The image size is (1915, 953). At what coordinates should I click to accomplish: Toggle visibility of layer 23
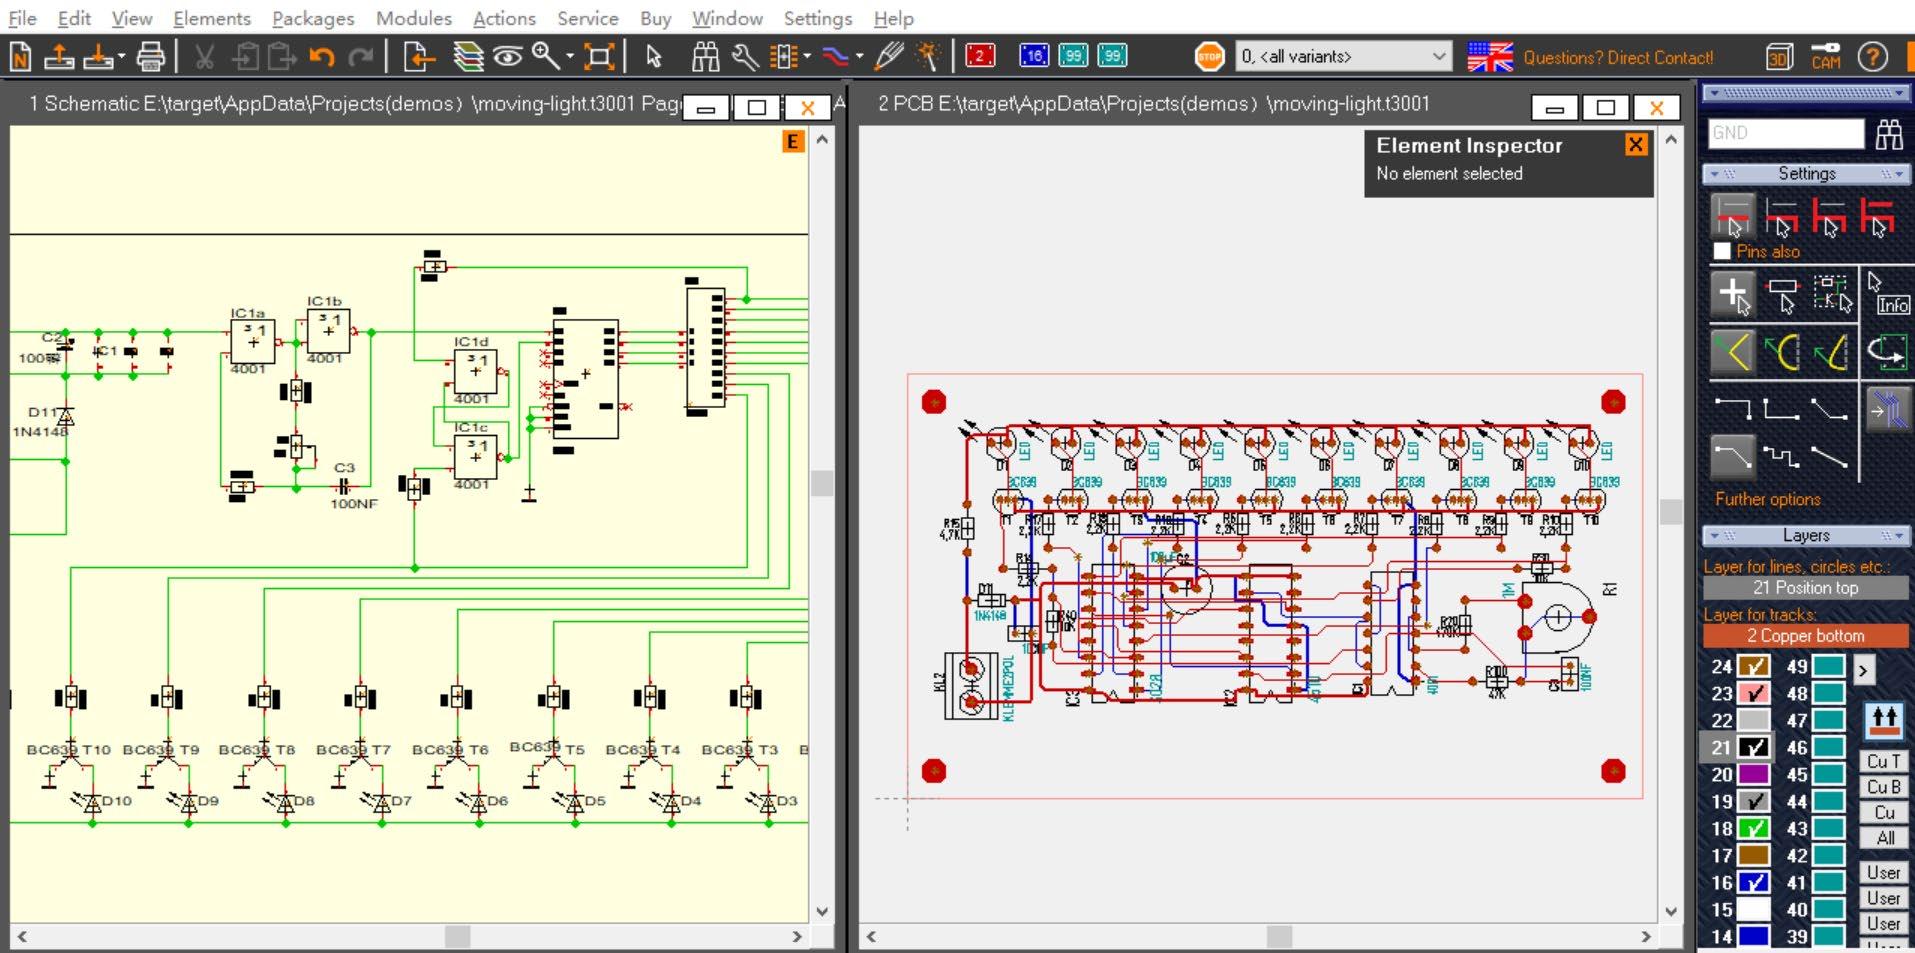click(x=1753, y=693)
